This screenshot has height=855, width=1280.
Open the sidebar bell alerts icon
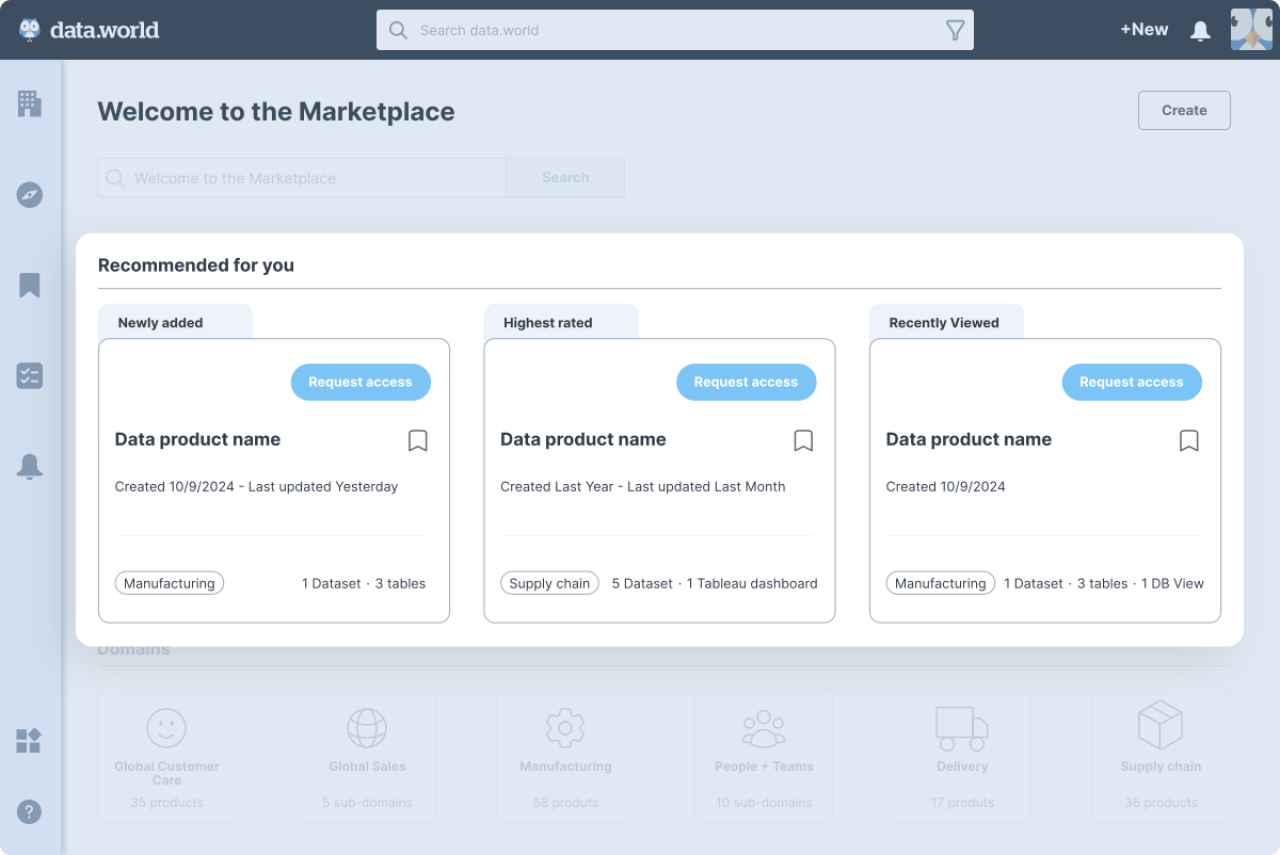click(x=29, y=466)
